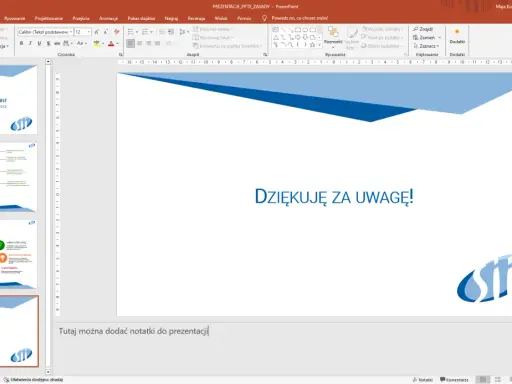The image size is (512, 384).
Task: Open Widok ribbon tab
Action: [x=221, y=18]
